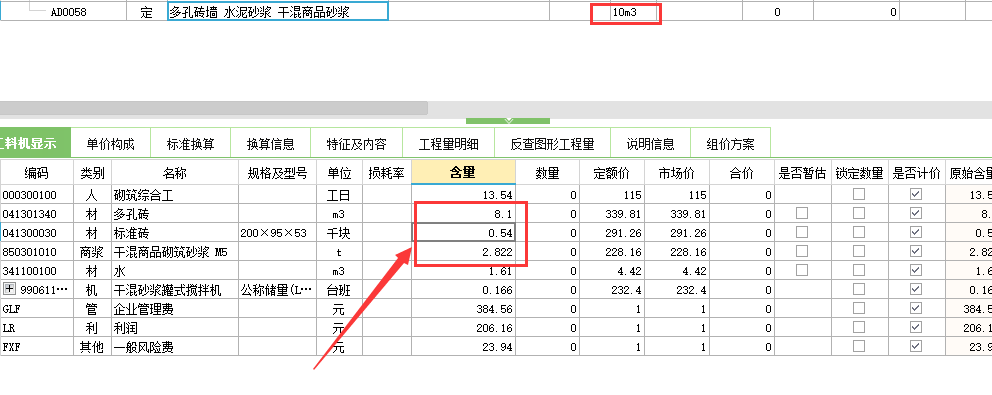Click the quota name field 多孔砖墙 水泥砂浆 干混商品砂浆

pyautogui.click(x=278, y=11)
